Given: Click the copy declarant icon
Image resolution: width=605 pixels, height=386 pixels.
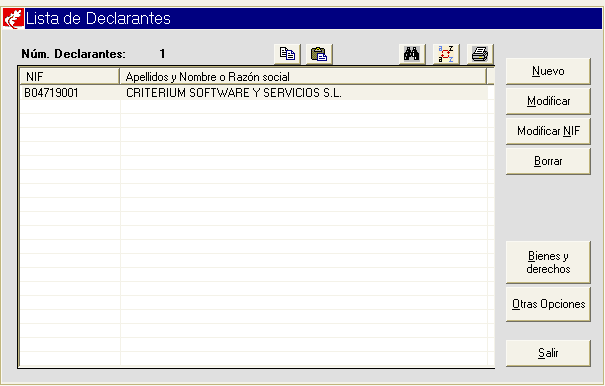Looking at the screenshot, I should 287,54.
